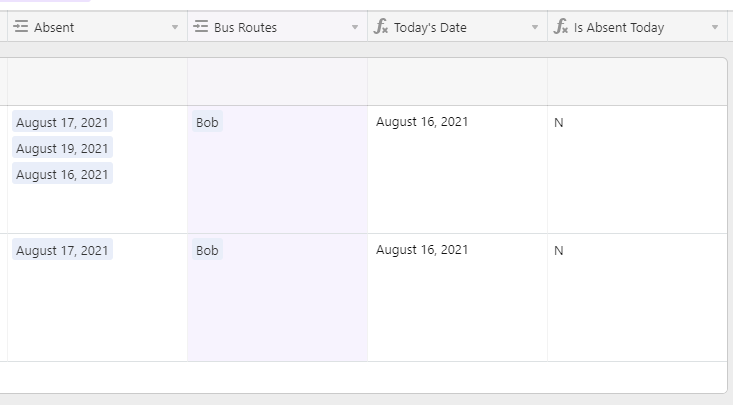Open the Bob bus route in second row
The height and width of the screenshot is (405, 733).
click(x=207, y=250)
